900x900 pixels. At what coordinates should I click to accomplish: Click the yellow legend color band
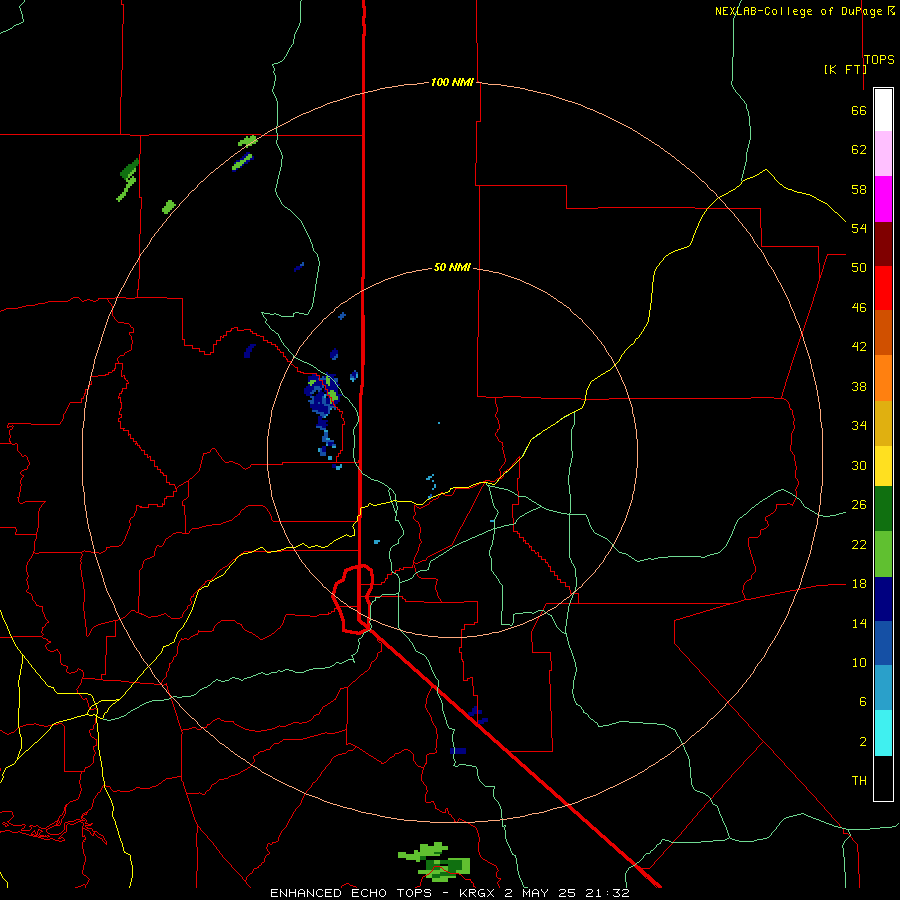pos(883,466)
